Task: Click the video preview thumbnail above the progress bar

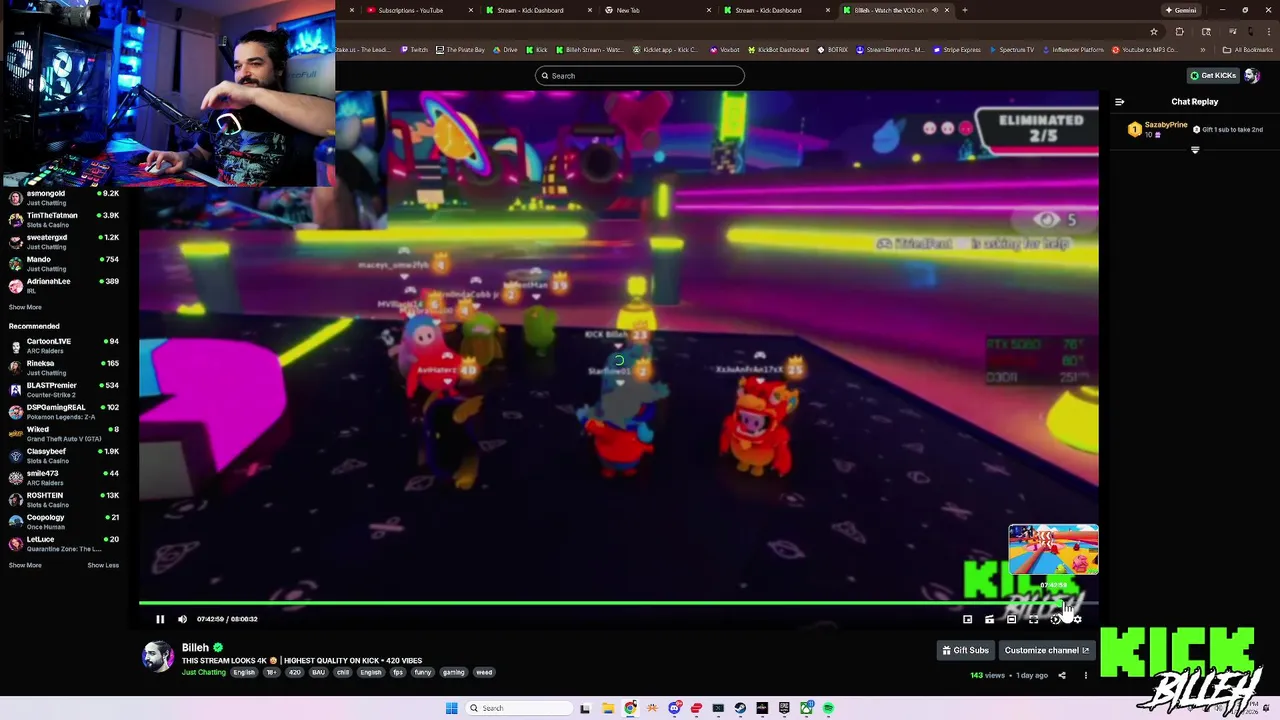Action: (x=1053, y=550)
